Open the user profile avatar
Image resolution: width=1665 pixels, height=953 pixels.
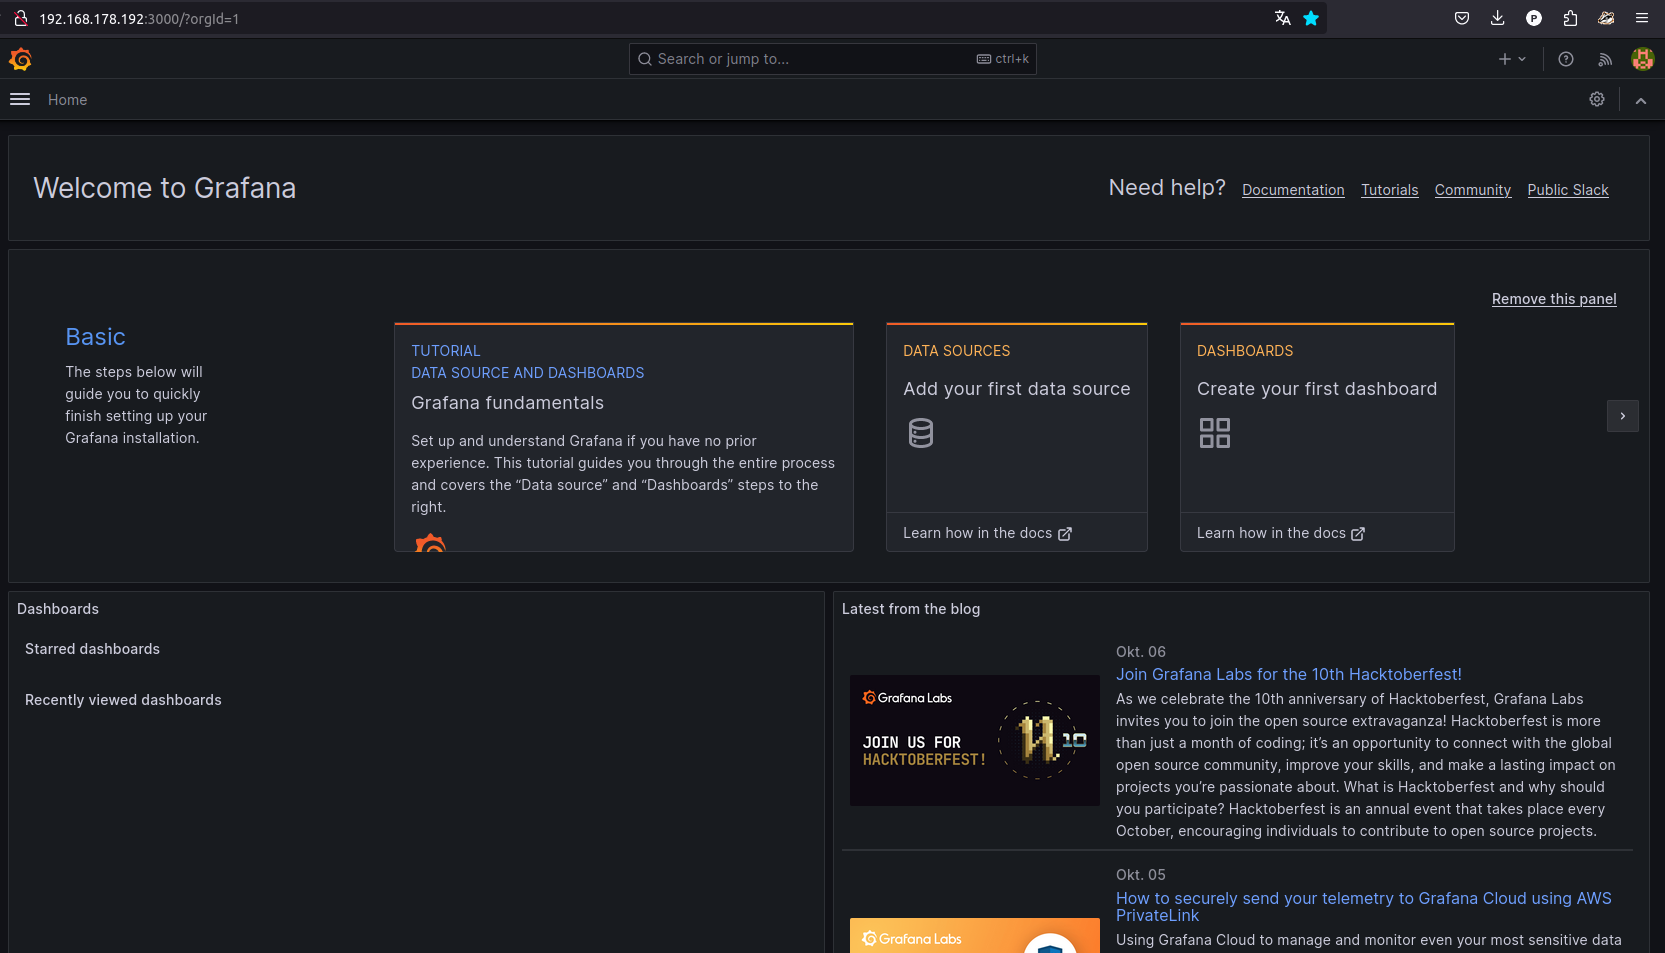[x=1642, y=59]
